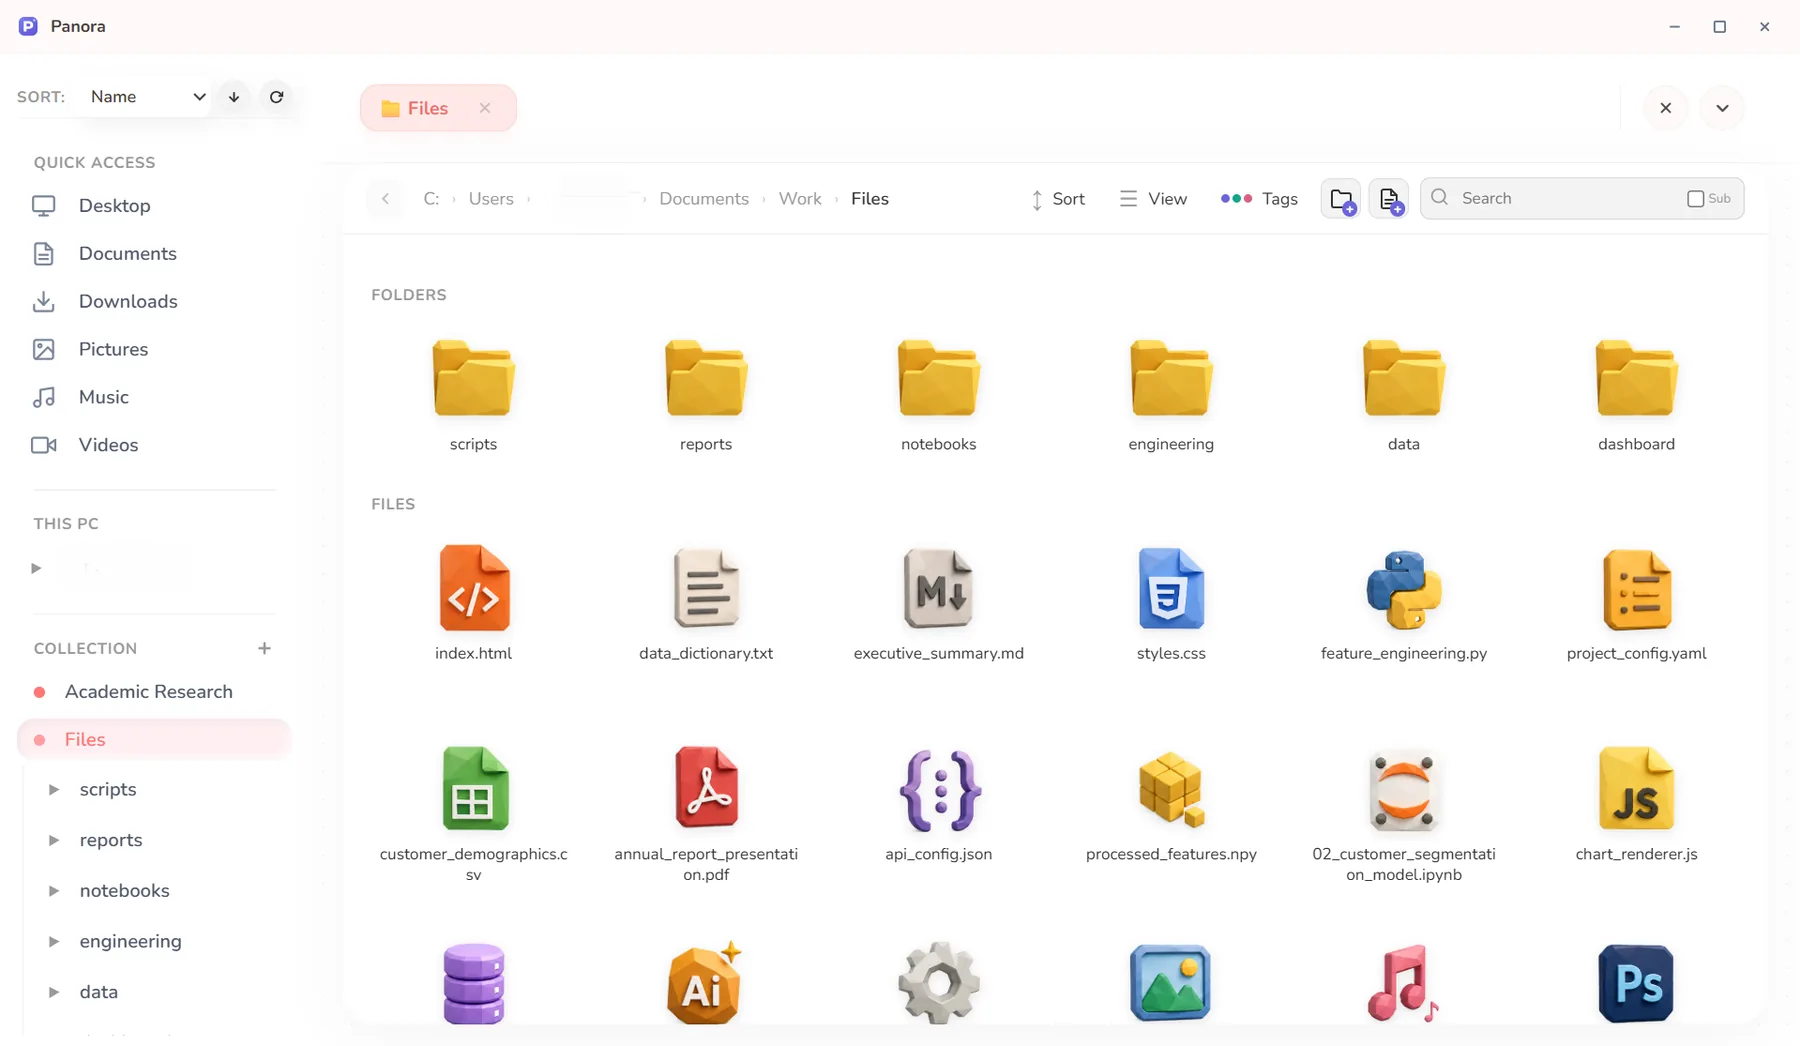
Task: Expand the This PC drive entry
Action: [x=36, y=568]
